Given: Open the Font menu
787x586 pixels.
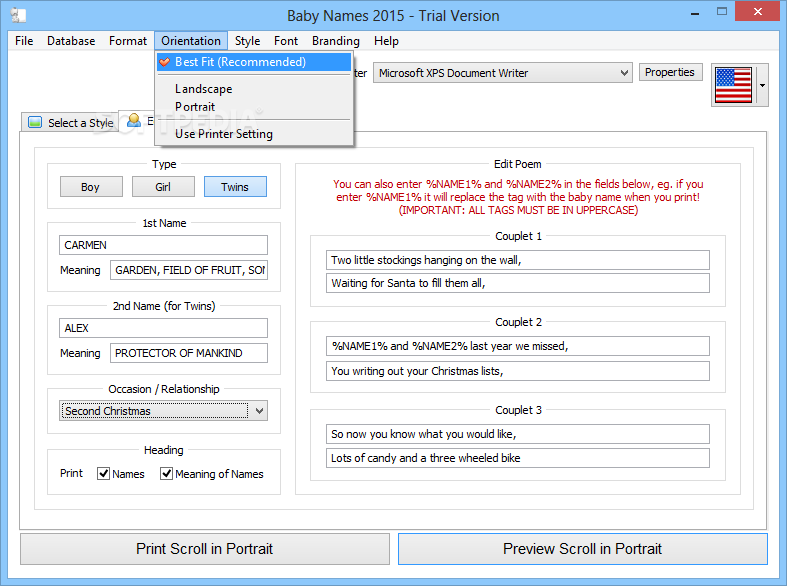Looking at the screenshot, I should tap(286, 41).
